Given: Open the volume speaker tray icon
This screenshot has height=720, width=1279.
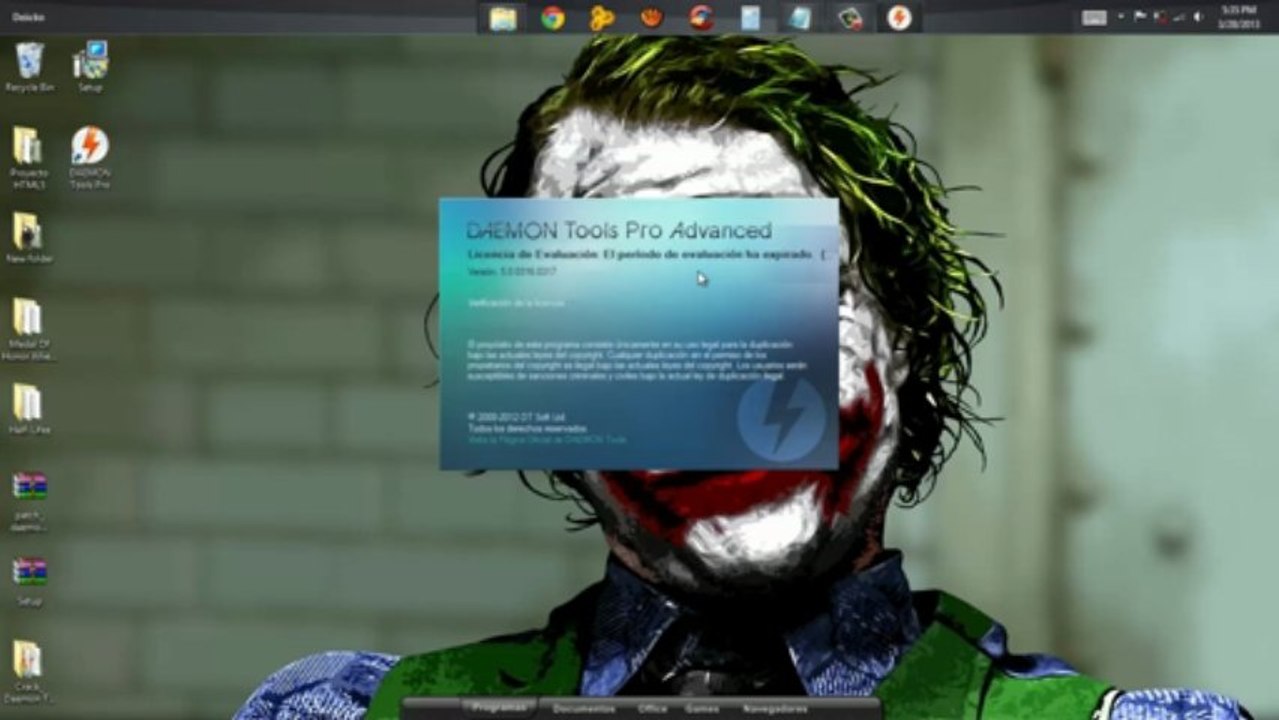Looking at the screenshot, I should [x=1198, y=16].
